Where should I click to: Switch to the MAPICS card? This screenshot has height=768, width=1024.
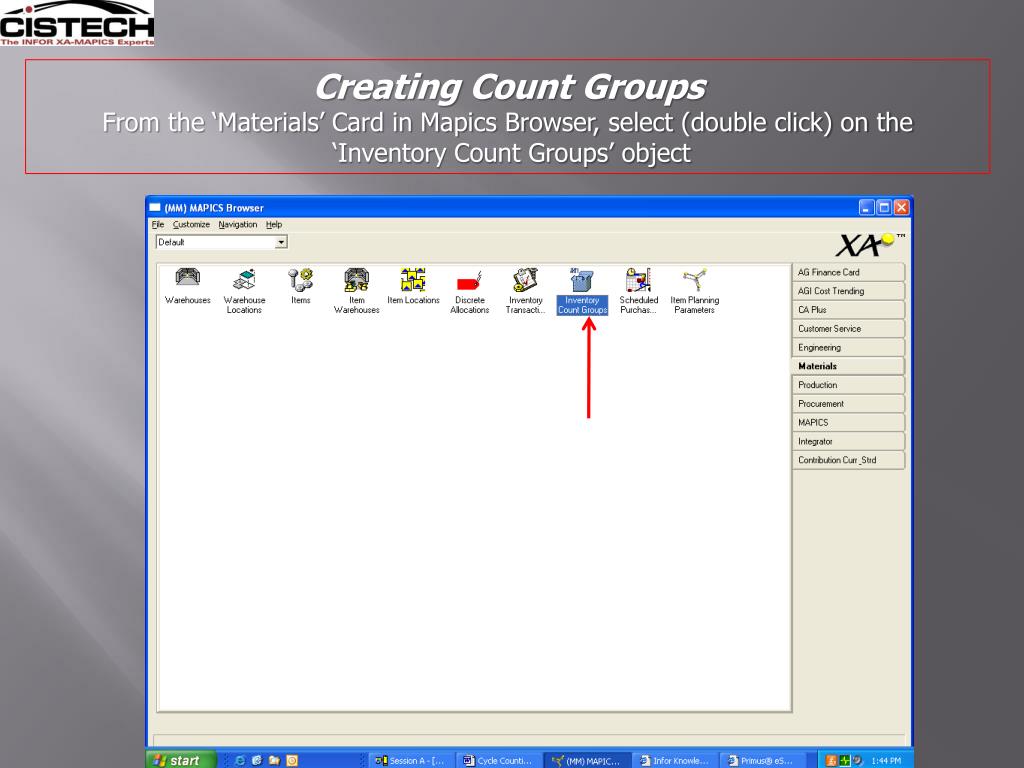coord(848,423)
